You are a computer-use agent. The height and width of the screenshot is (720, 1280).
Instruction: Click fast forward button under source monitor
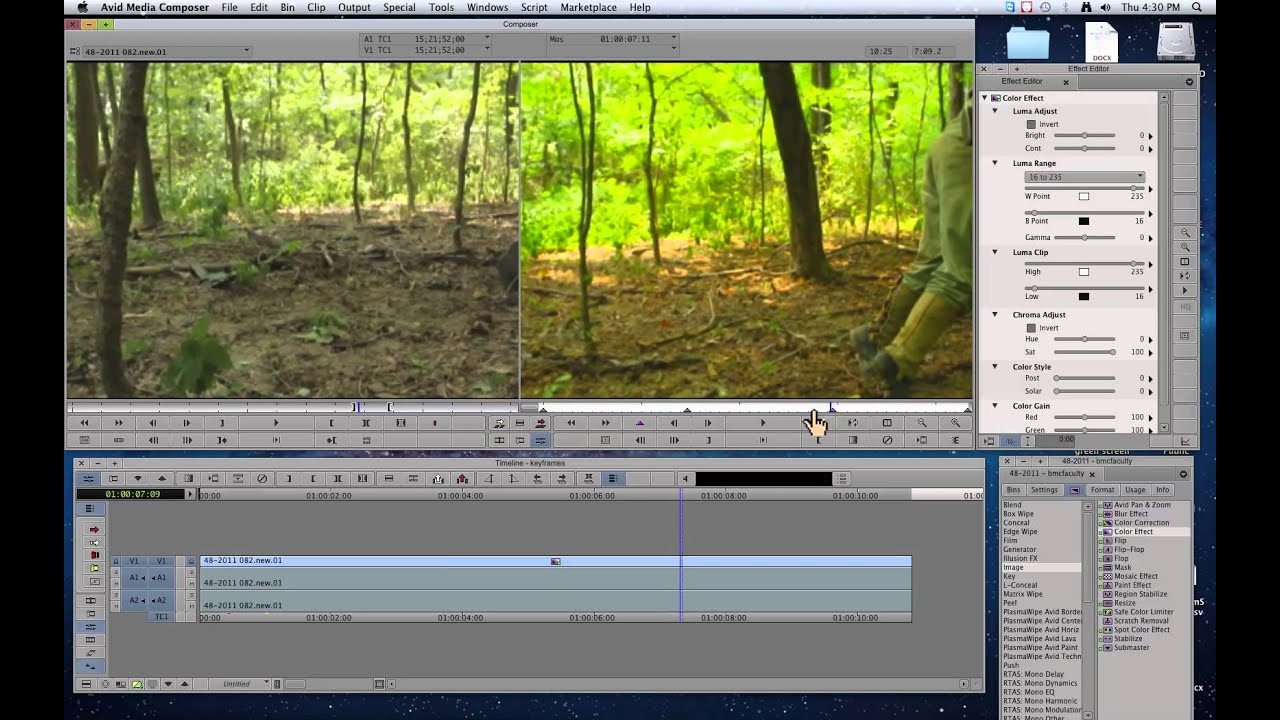point(118,423)
